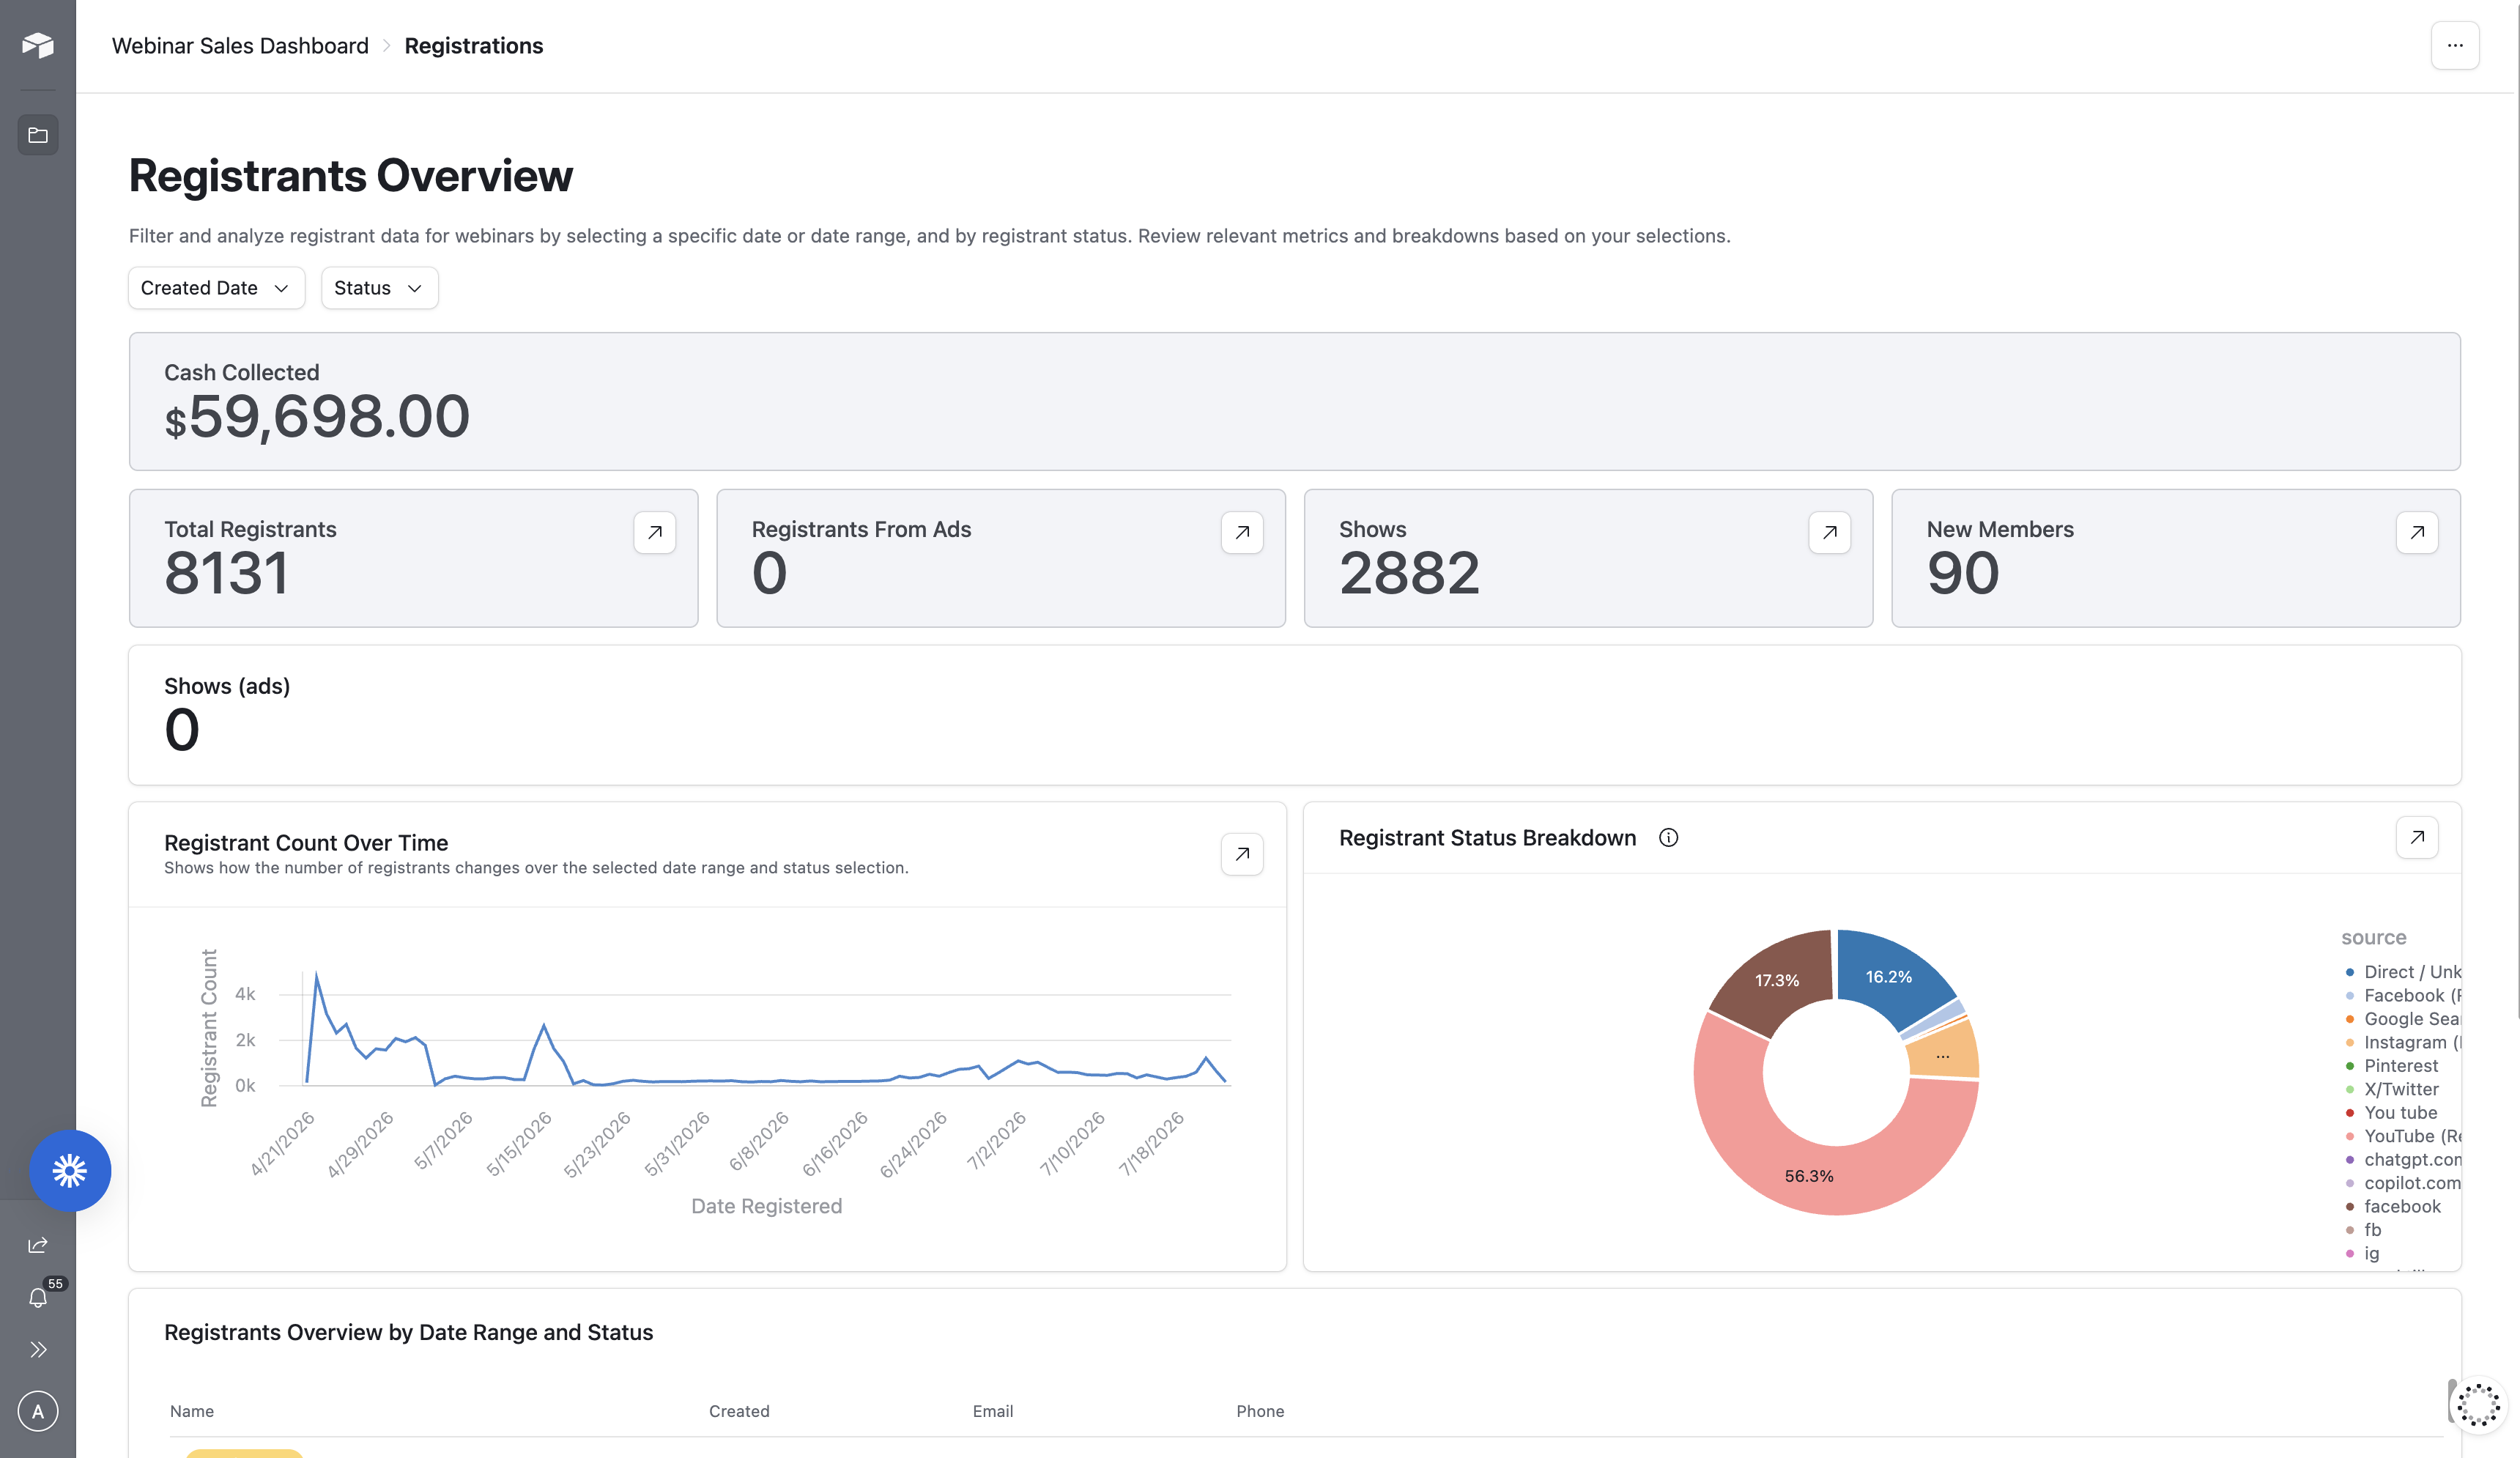This screenshot has width=2520, height=1458.
Task: Select the ig legend entry
Action: (x=2362, y=1254)
